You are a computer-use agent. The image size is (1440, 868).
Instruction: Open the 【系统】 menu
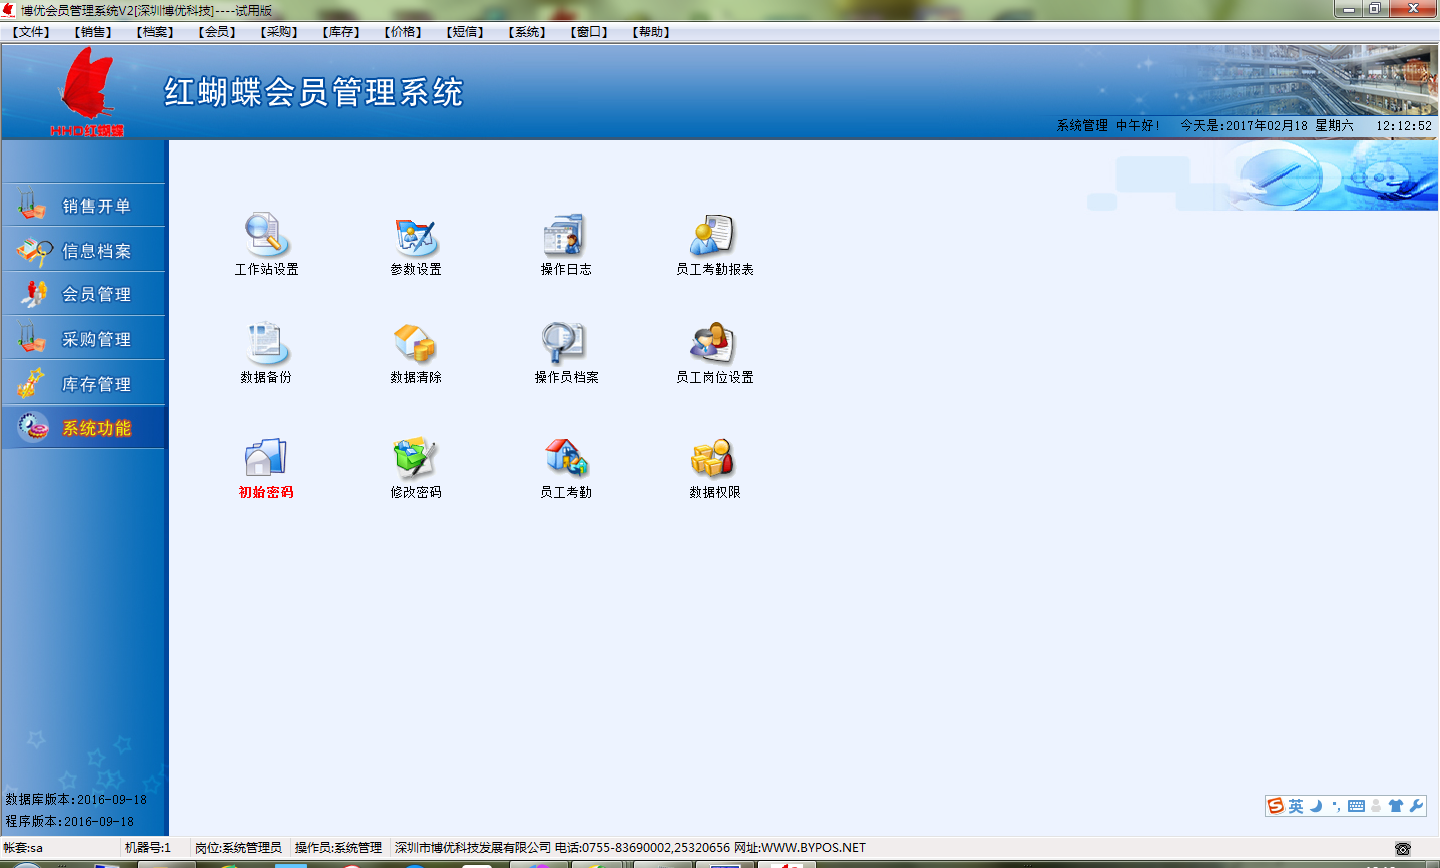(x=528, y=32)
